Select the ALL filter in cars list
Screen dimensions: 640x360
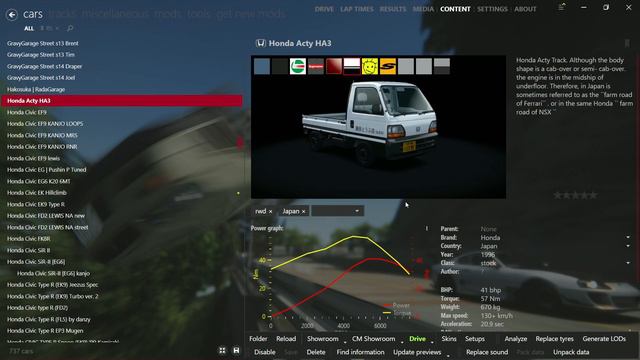click(x=29, y=28)
